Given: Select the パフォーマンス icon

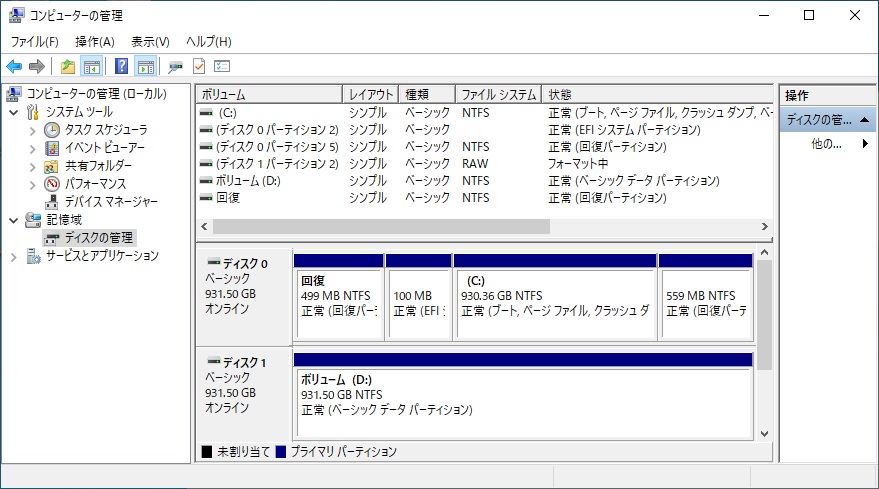Looking at the screenshot, I should pos(52,184).
